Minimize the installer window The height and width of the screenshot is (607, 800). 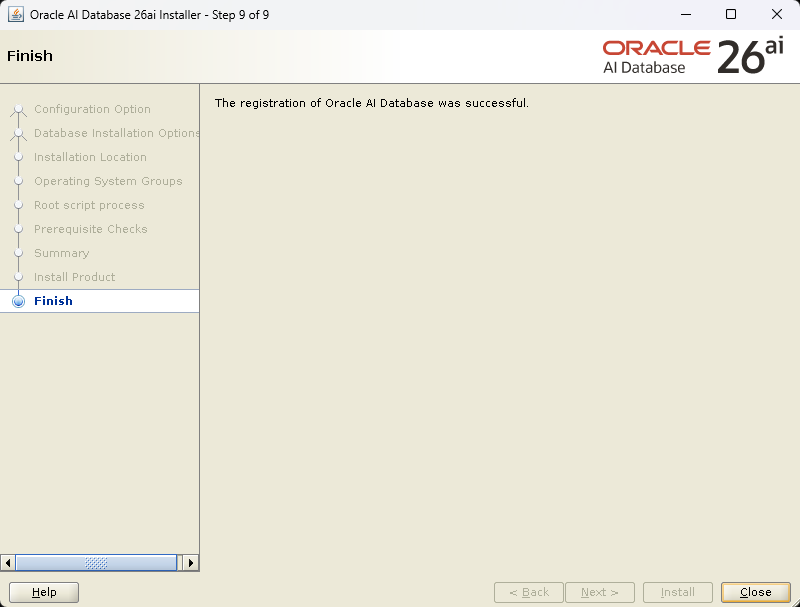686,14
